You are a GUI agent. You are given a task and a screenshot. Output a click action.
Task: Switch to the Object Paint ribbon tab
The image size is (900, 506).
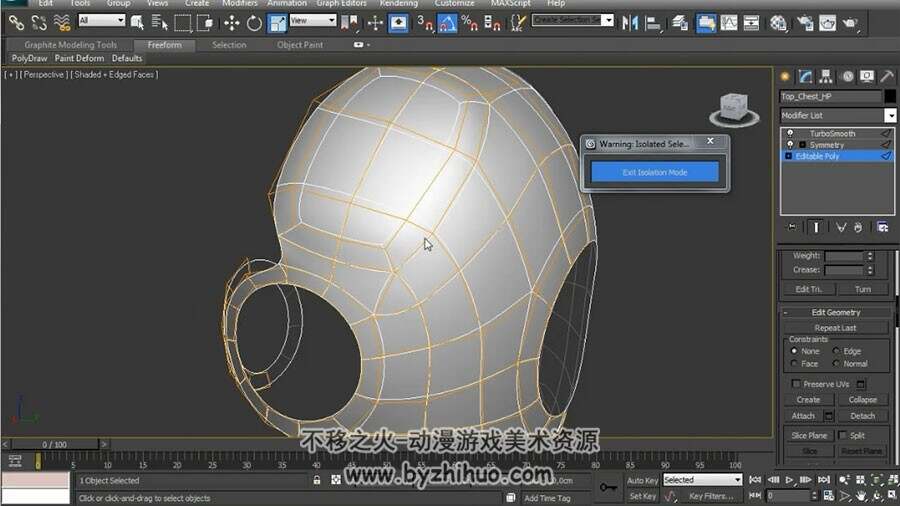[x=300, y=45]
